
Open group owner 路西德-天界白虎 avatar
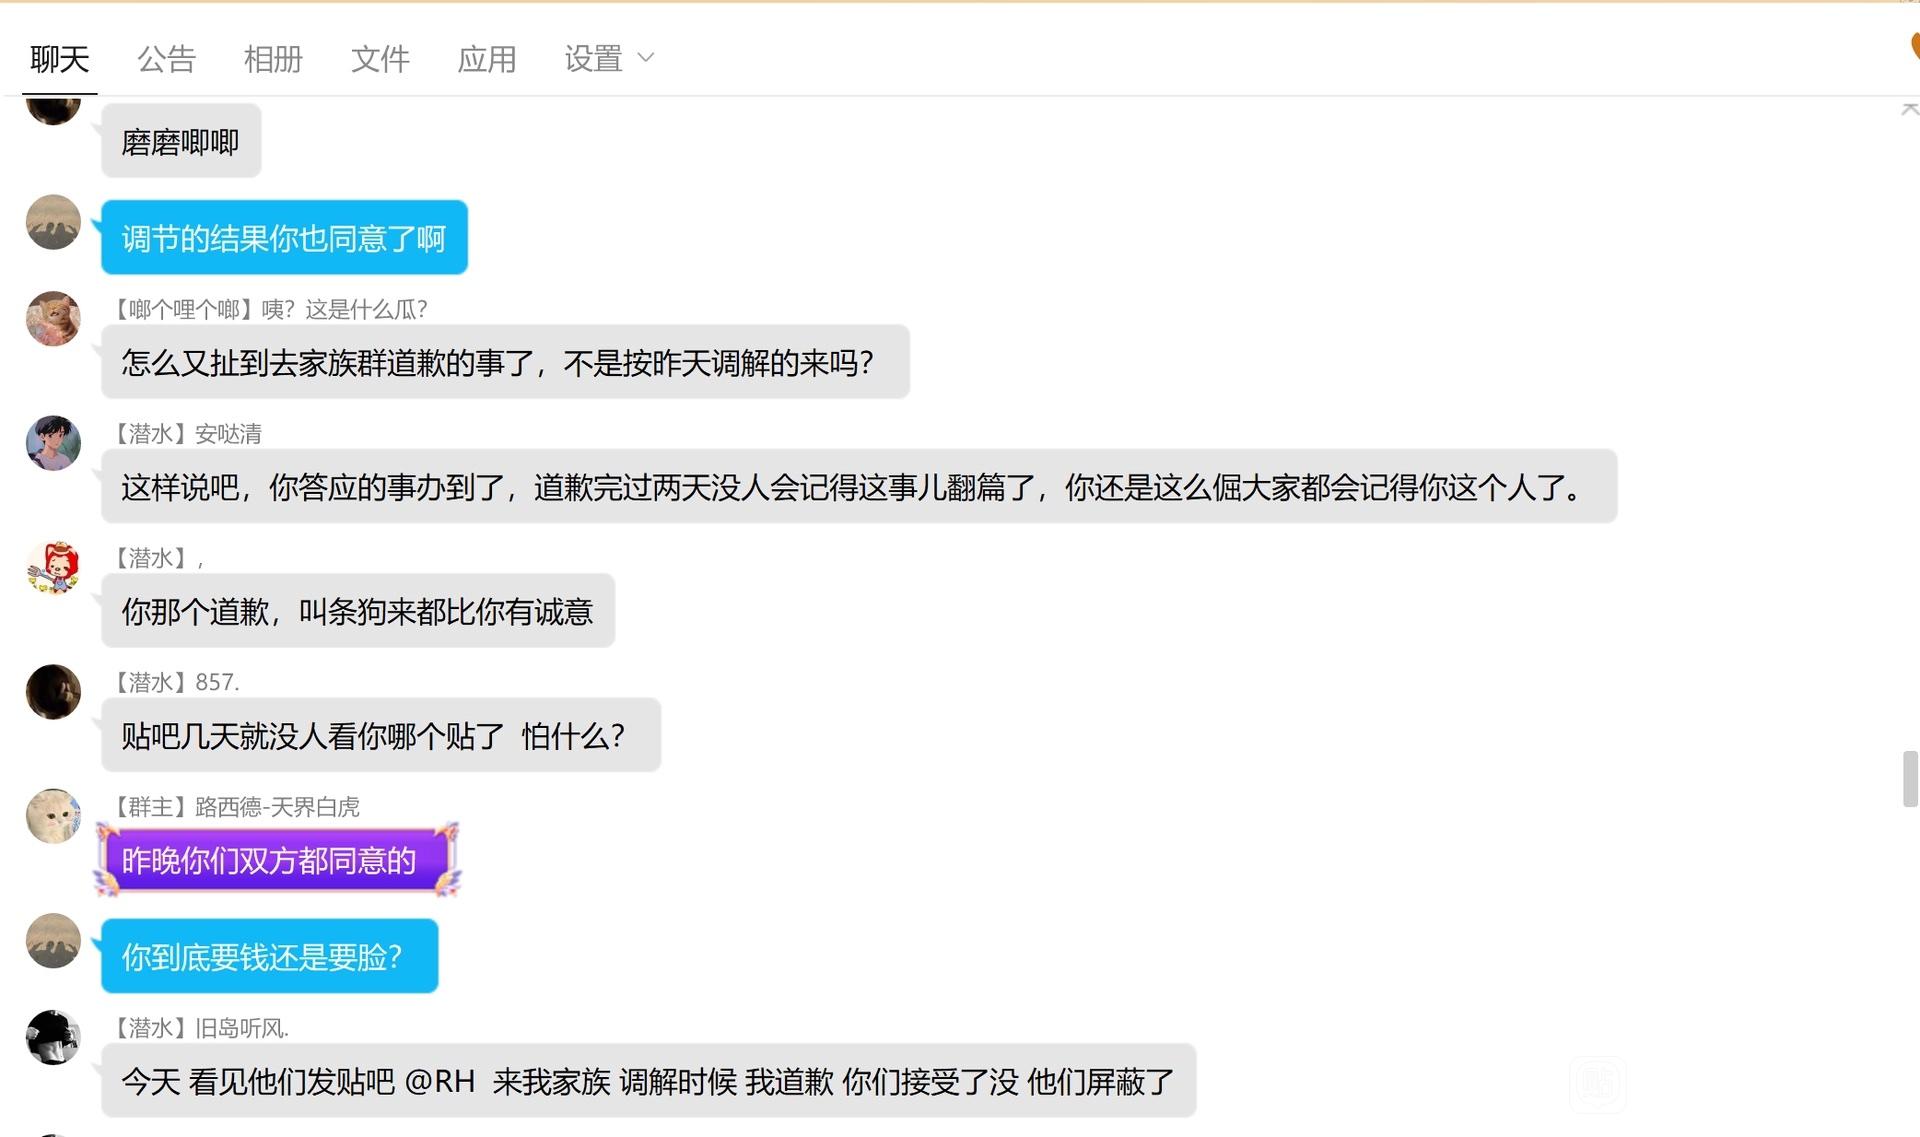point(53,816)
